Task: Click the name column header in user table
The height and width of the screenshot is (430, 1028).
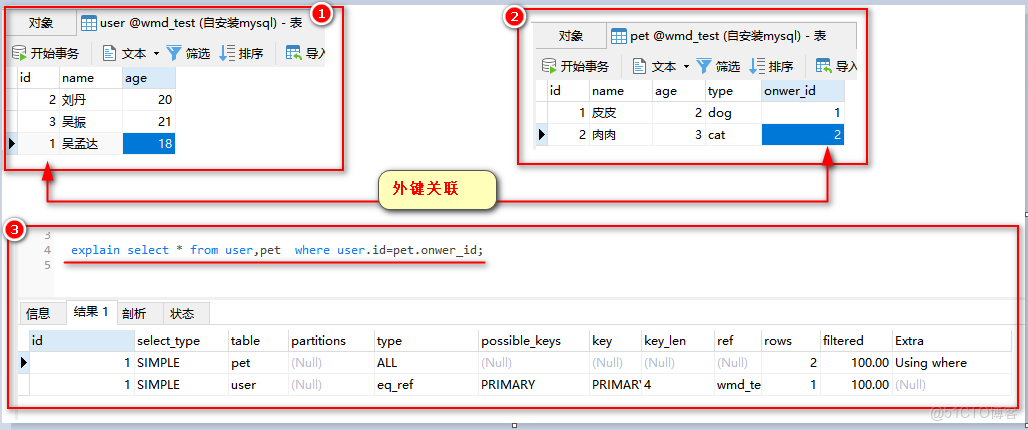Action: 91,78
